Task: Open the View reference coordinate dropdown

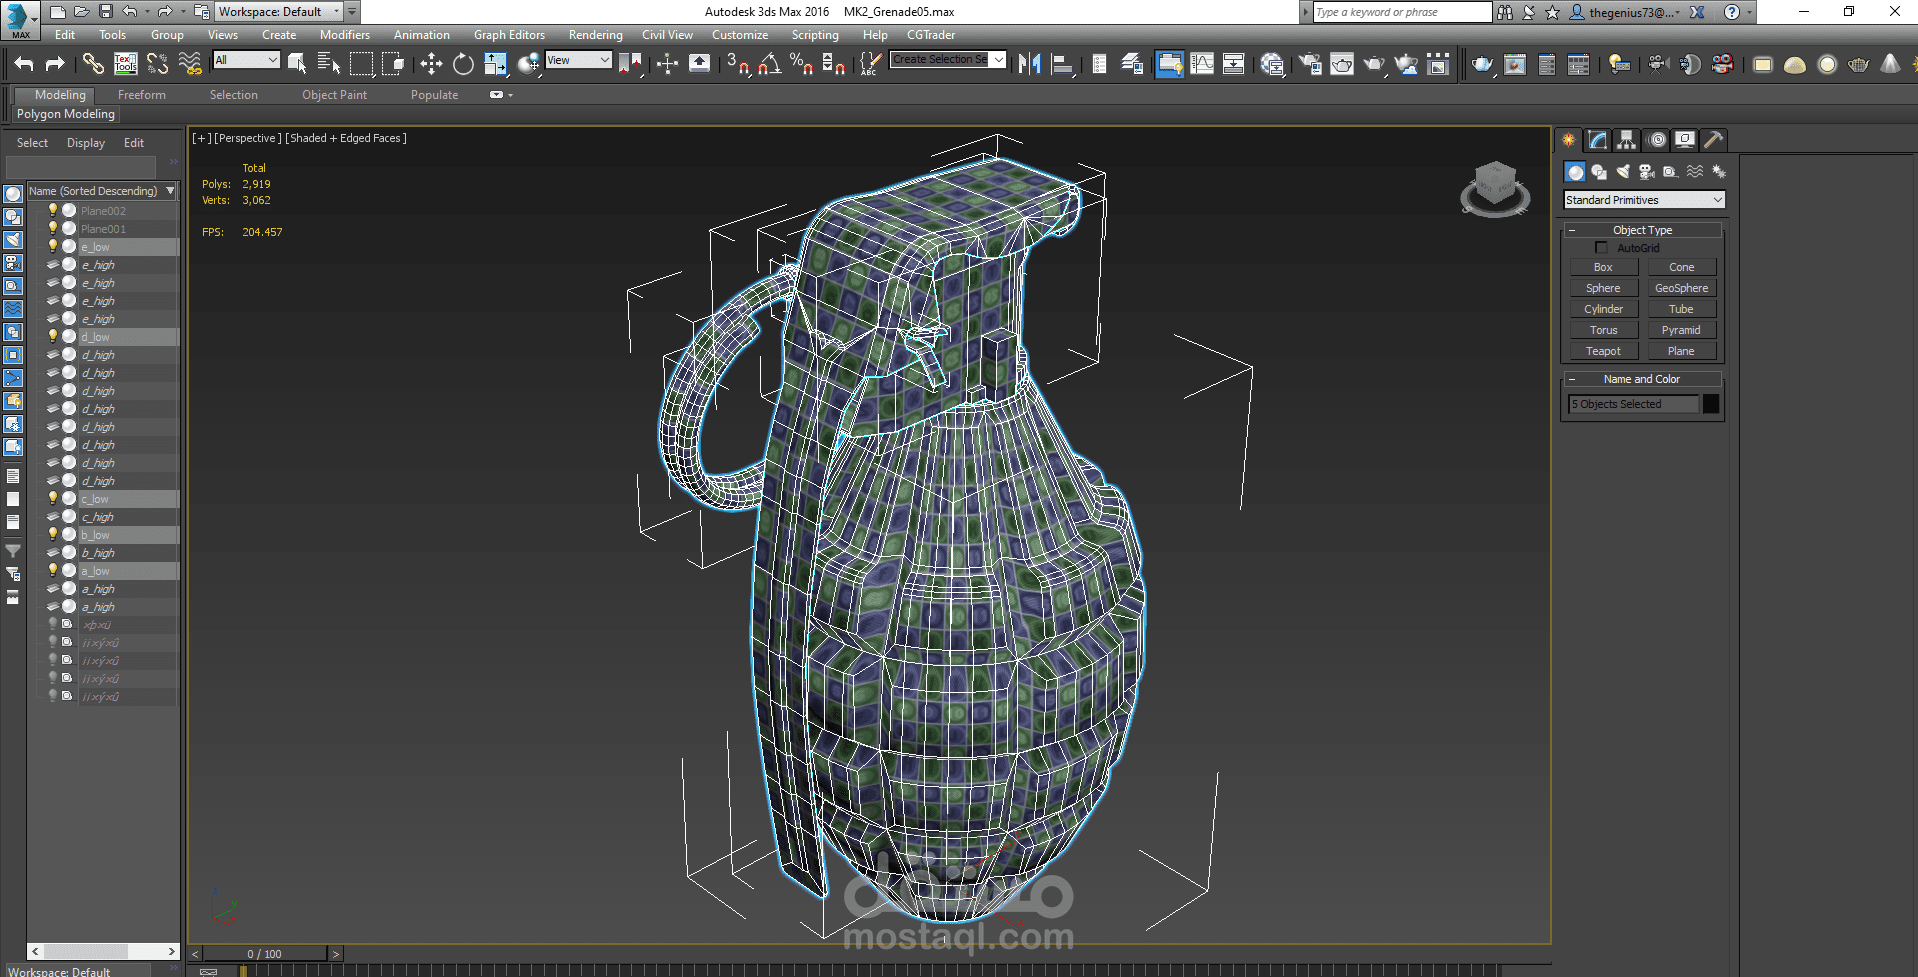Action: tap(578, 60)
